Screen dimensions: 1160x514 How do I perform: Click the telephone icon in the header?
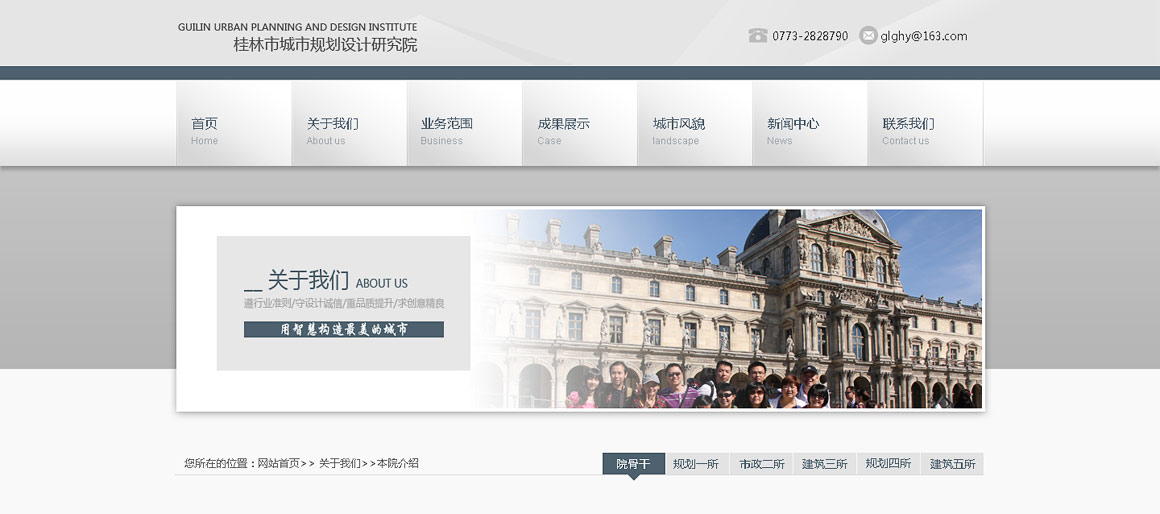(x=757, y=36)
